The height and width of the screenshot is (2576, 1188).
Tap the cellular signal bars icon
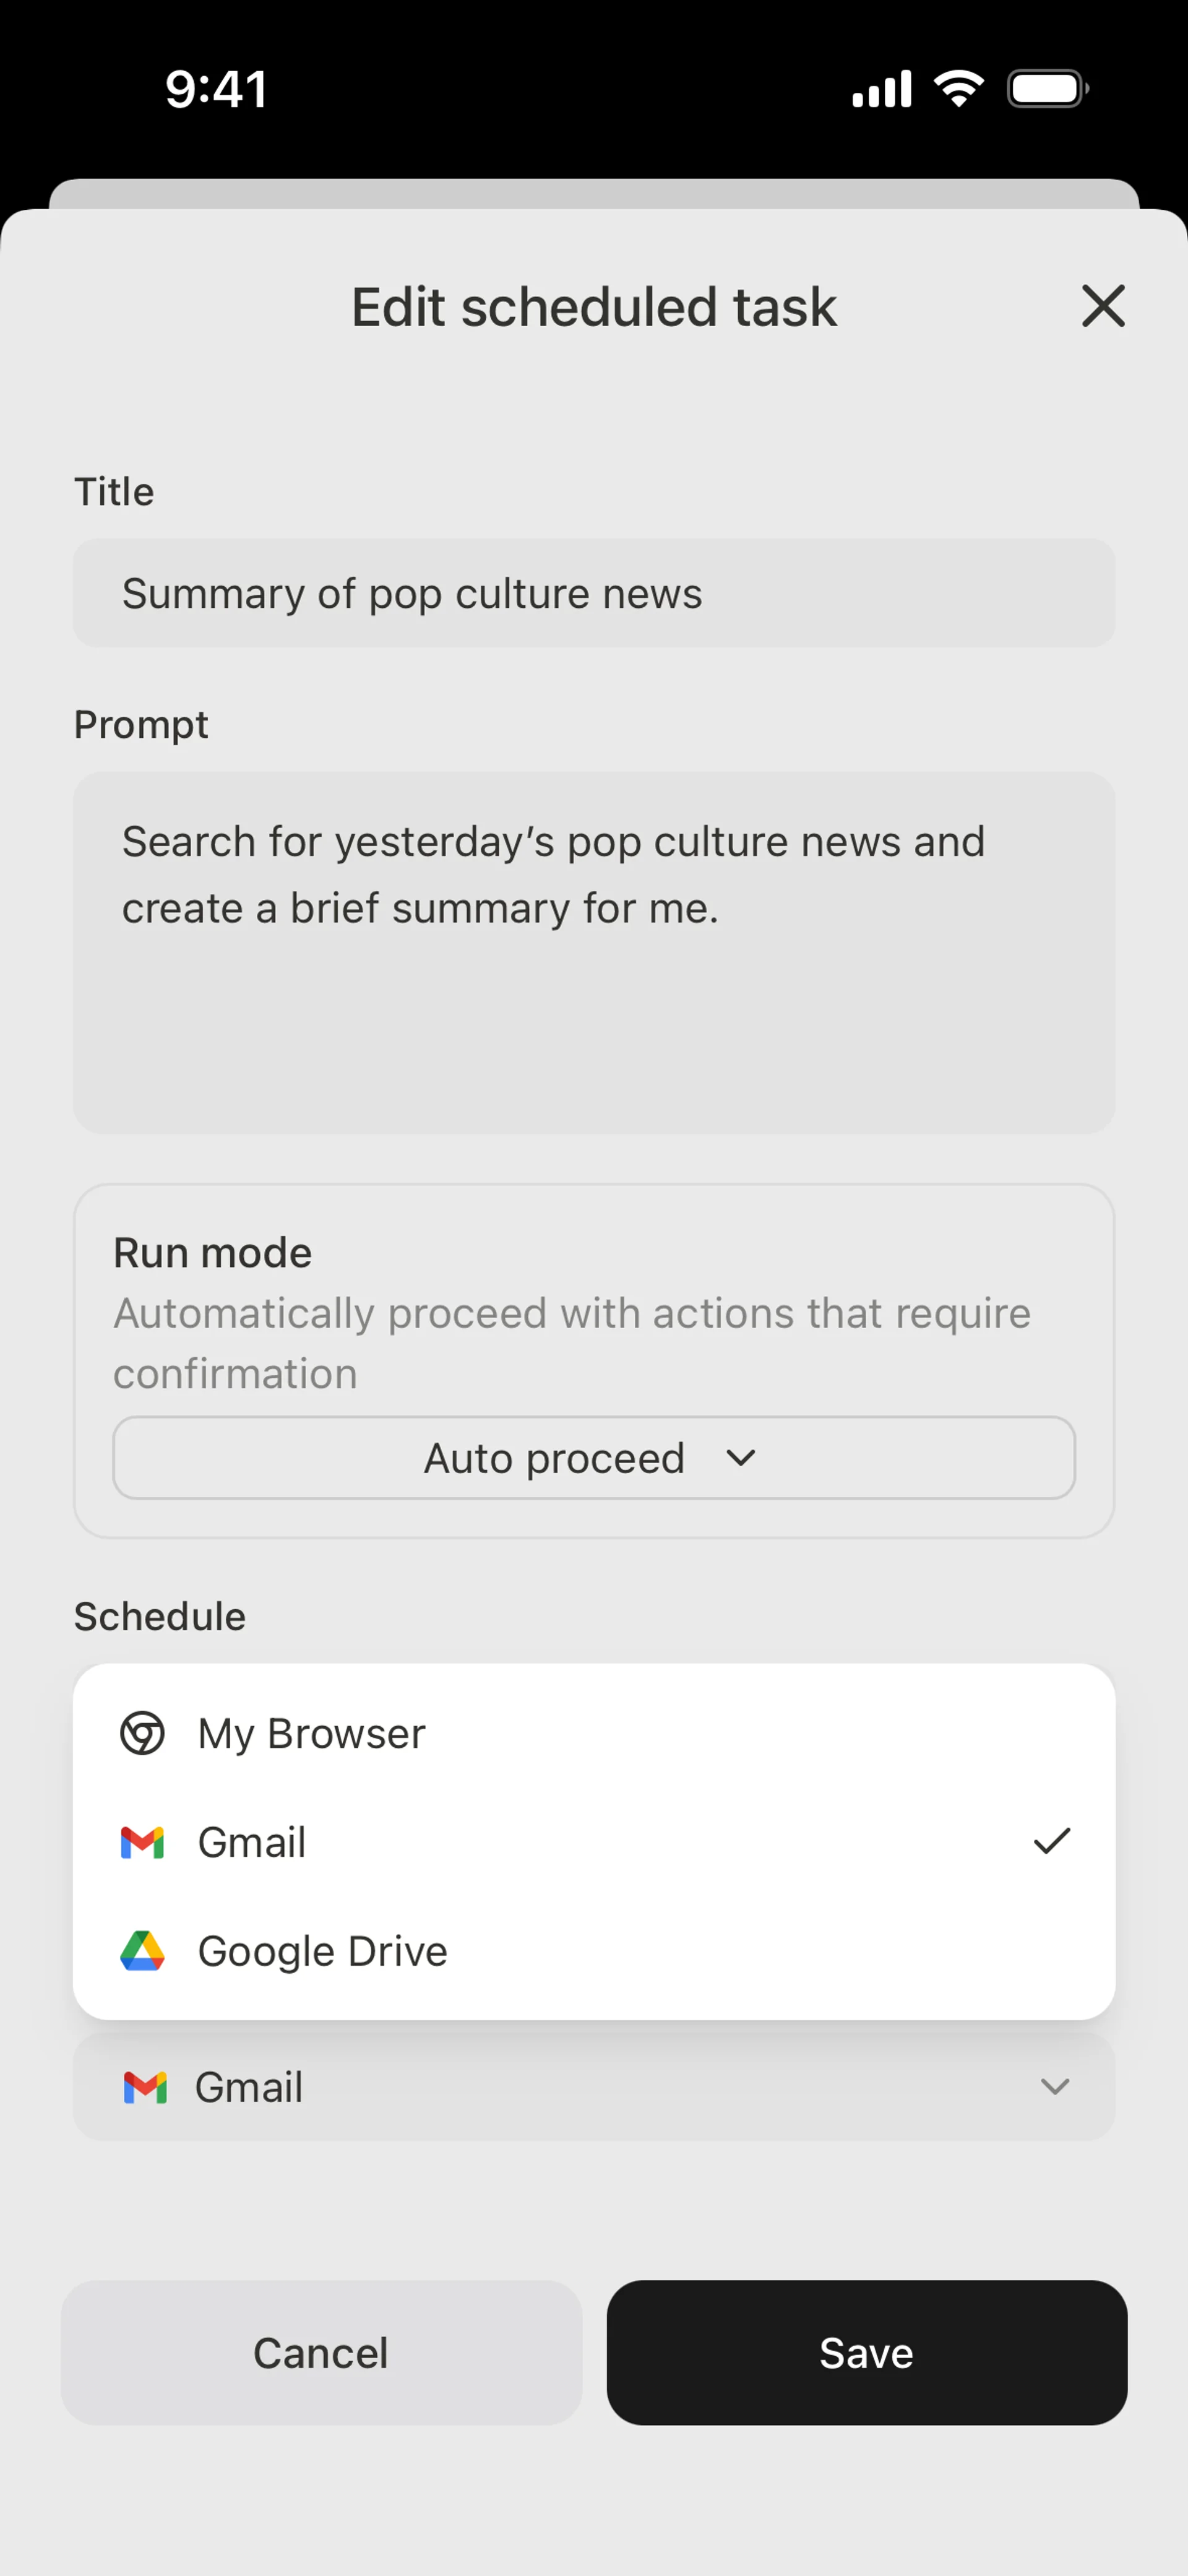881,89
